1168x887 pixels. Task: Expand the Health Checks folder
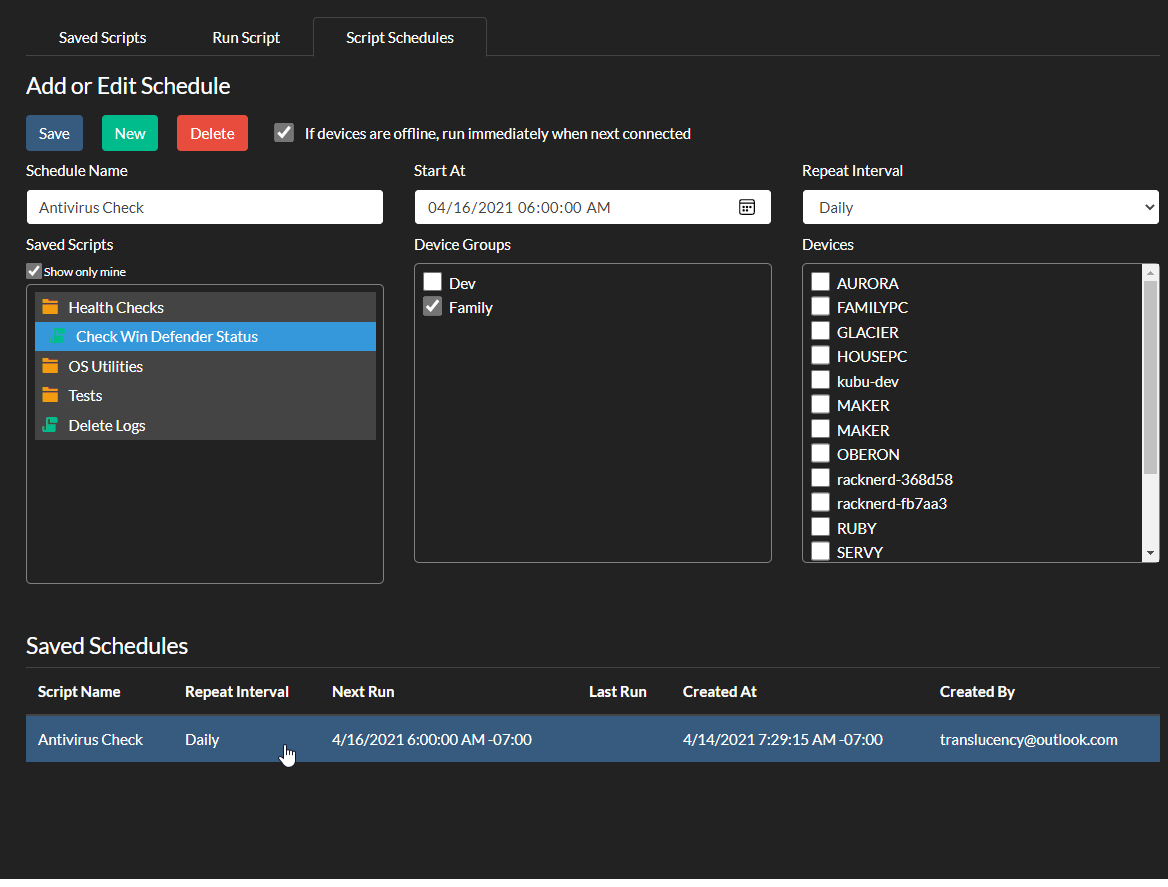[x=116, y=307]
